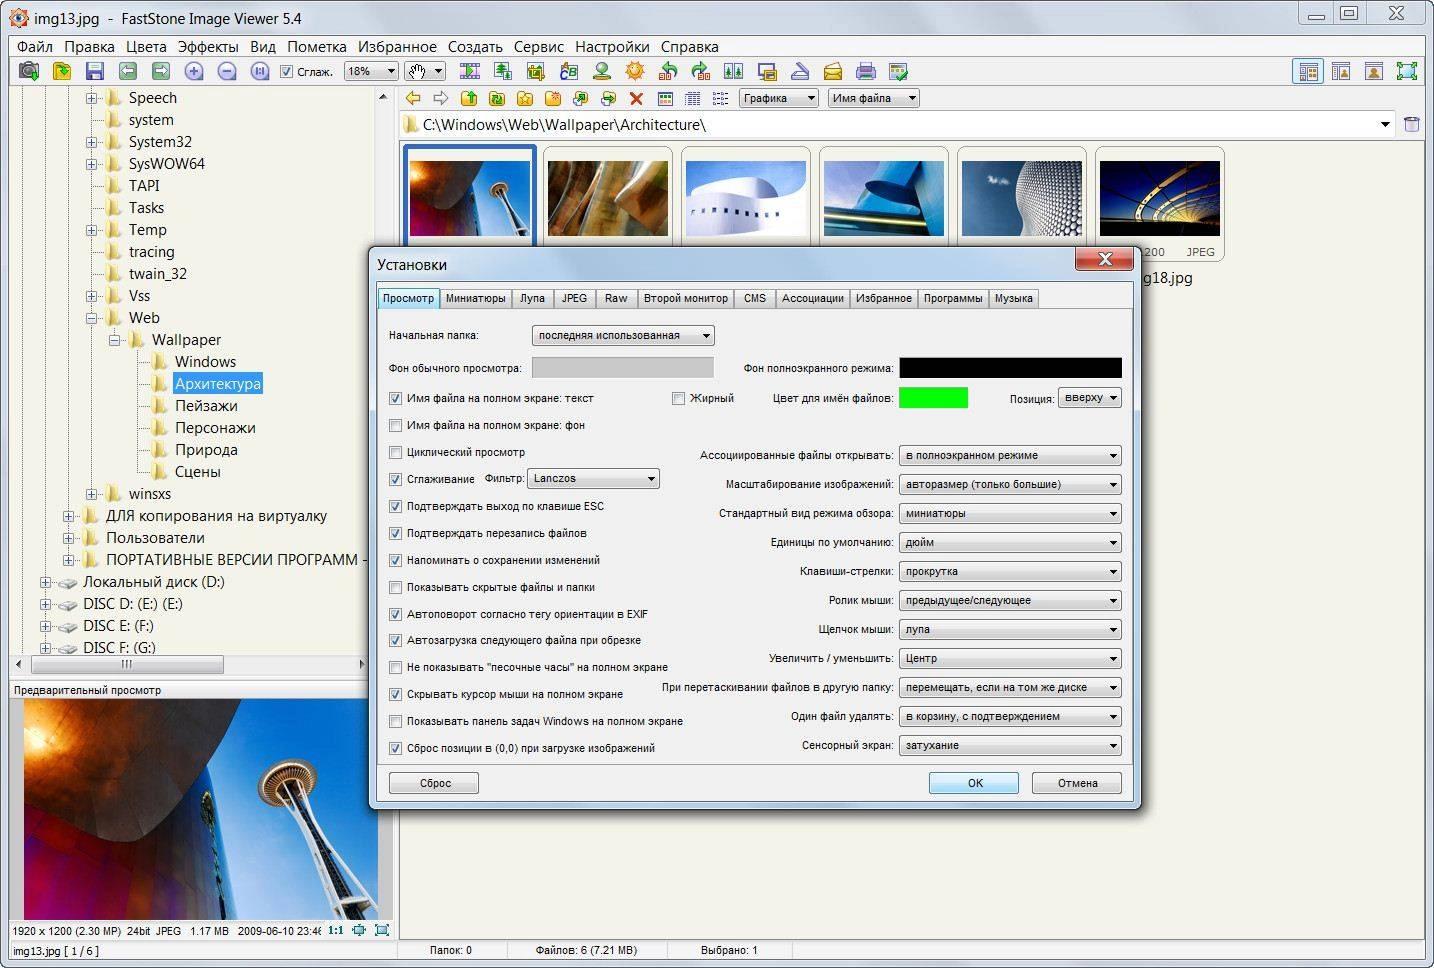
Task: Click the Отмена button
Action: (1077, 783)
